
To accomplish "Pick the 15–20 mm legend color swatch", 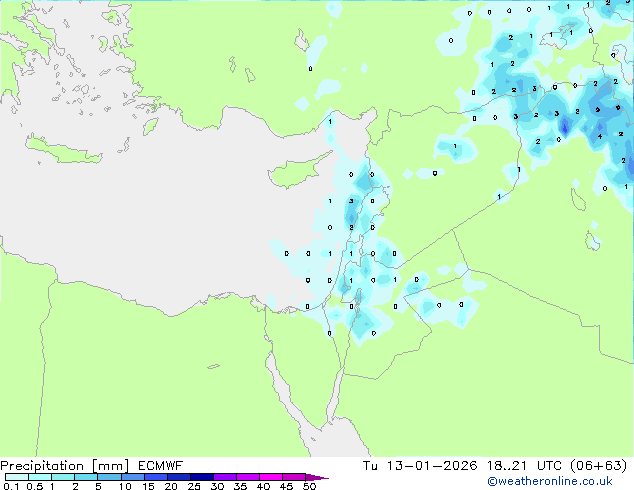I will coord(155,477).
